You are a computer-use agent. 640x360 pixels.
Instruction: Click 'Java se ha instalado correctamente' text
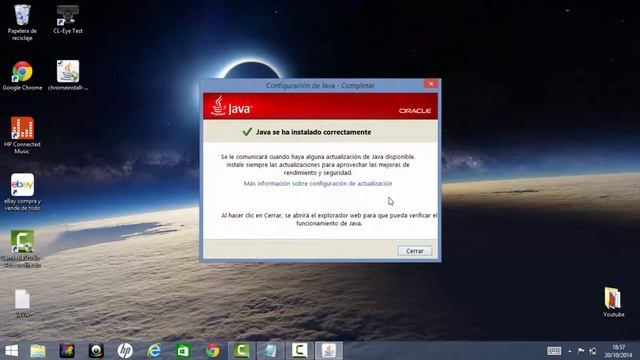pos(313,132)
